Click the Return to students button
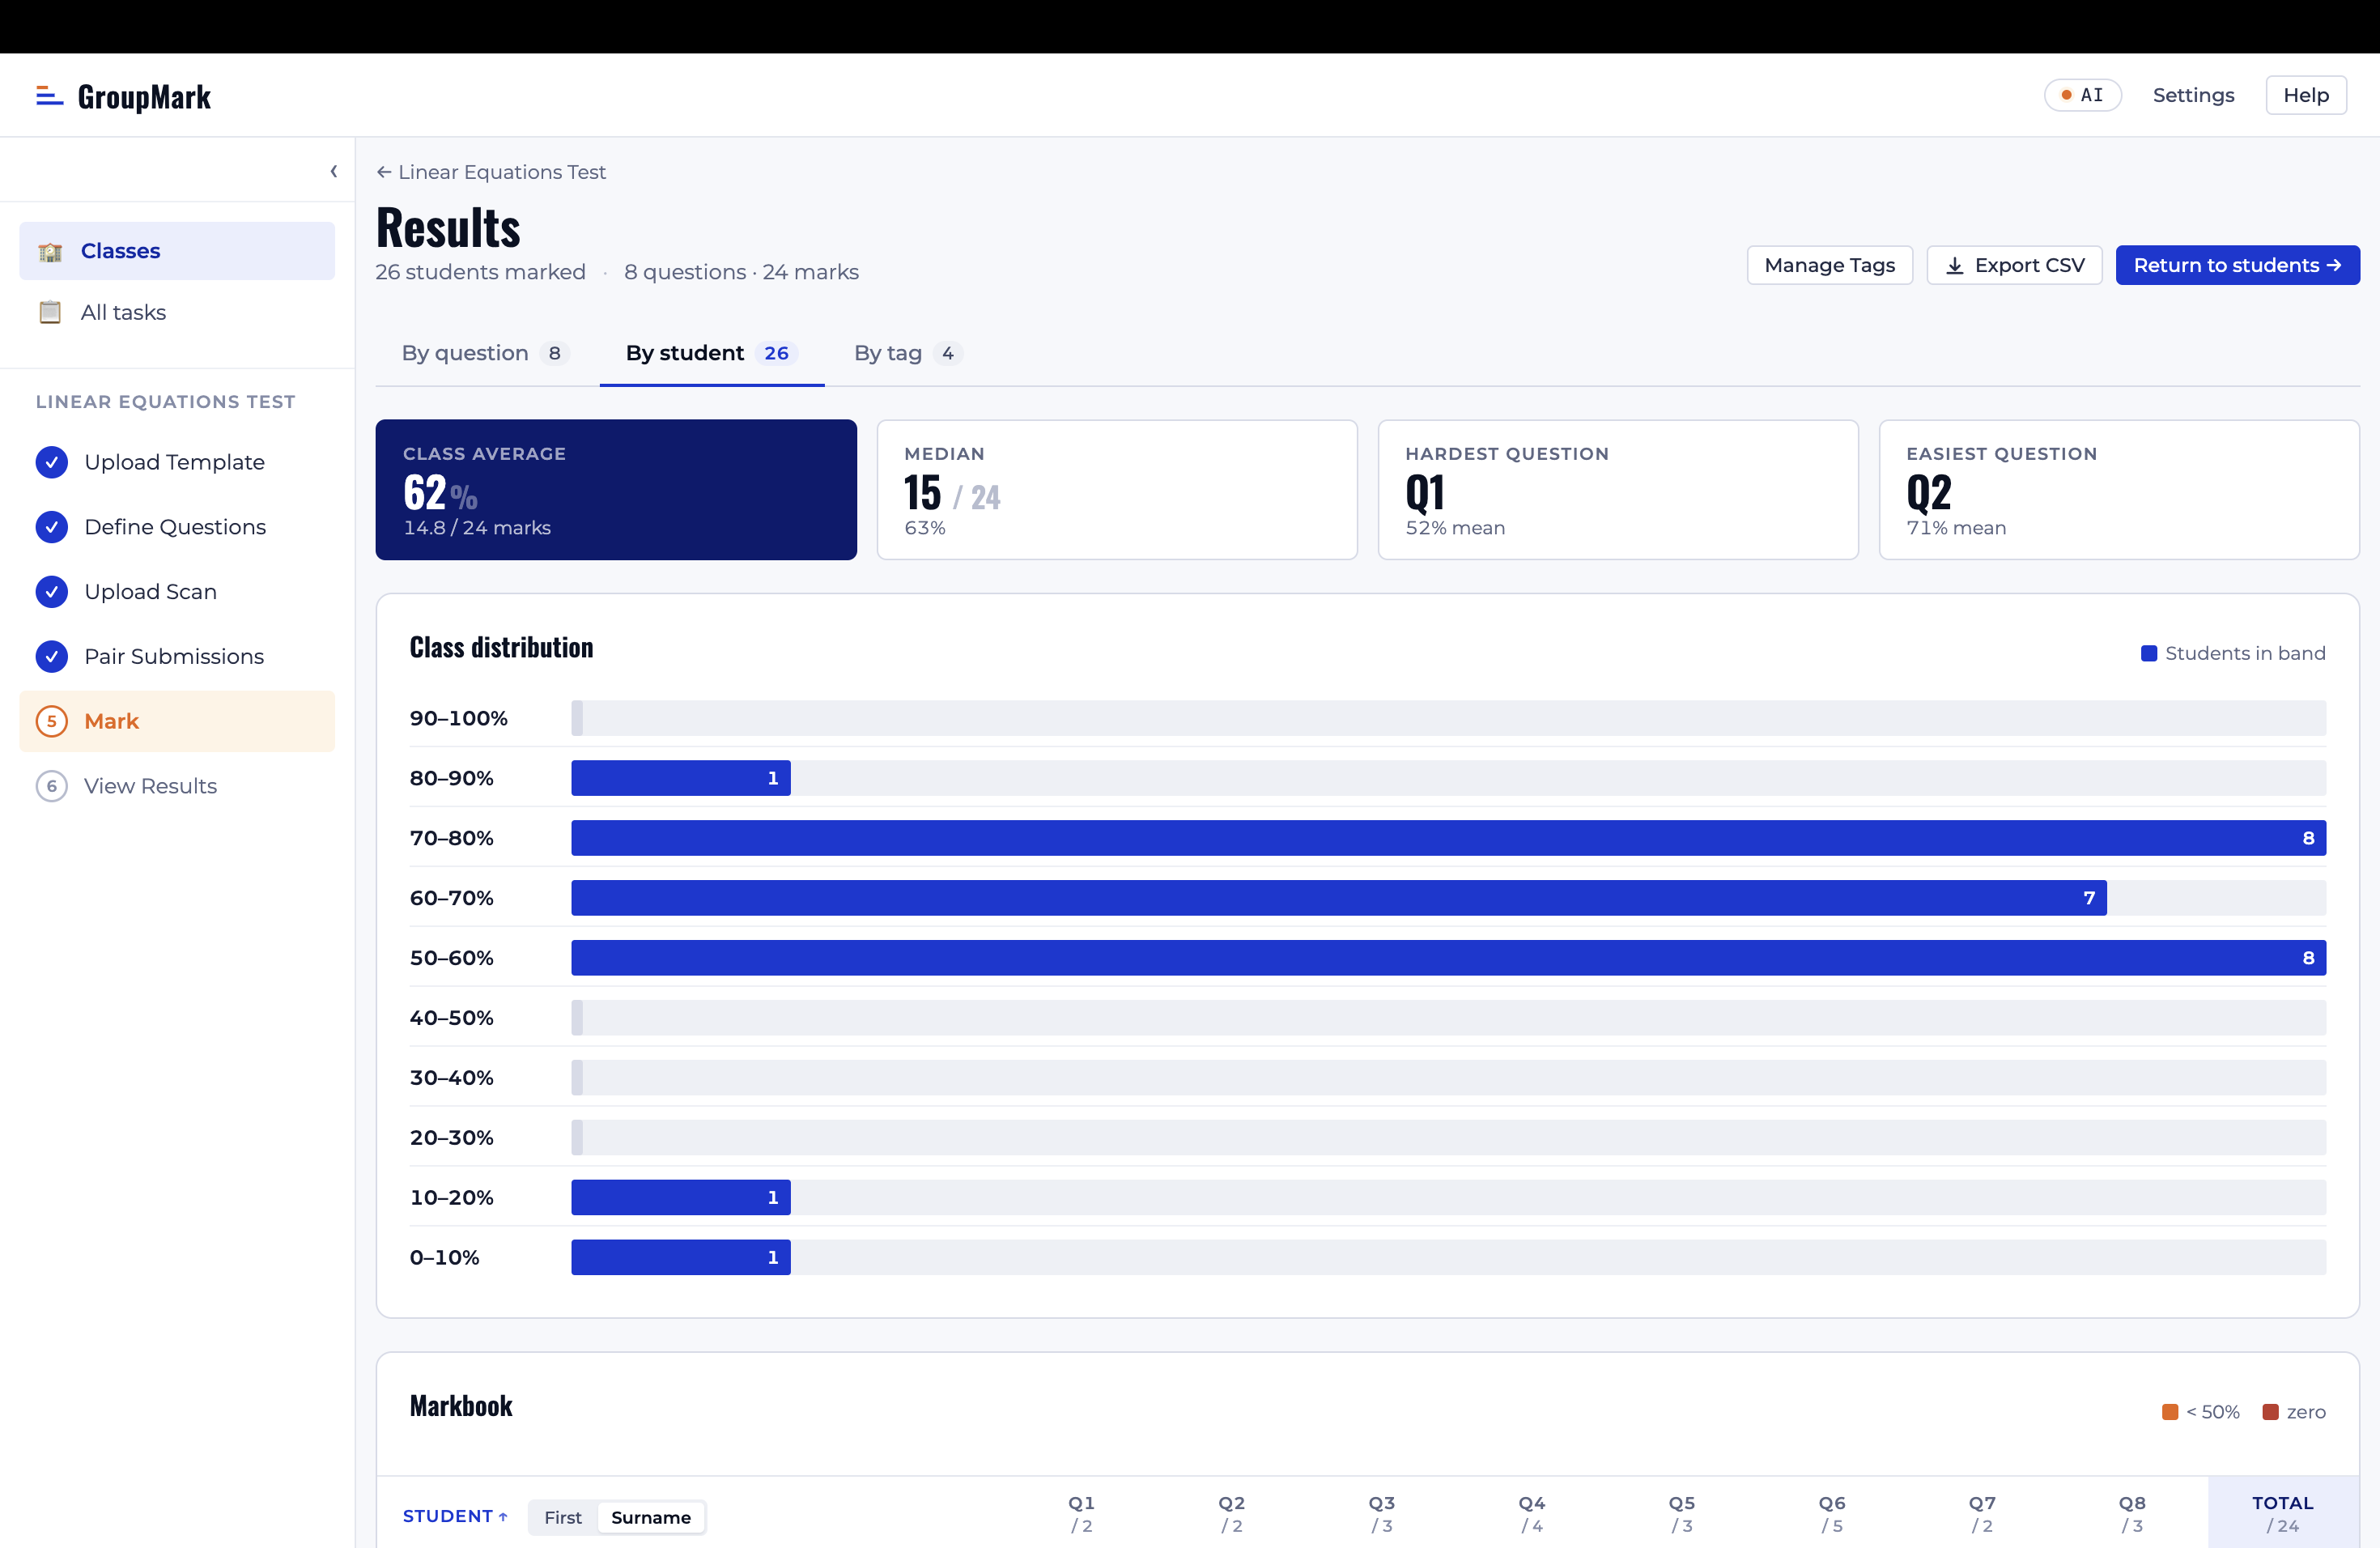This screenshot has height=1548, width=2380. [2237, 265]
